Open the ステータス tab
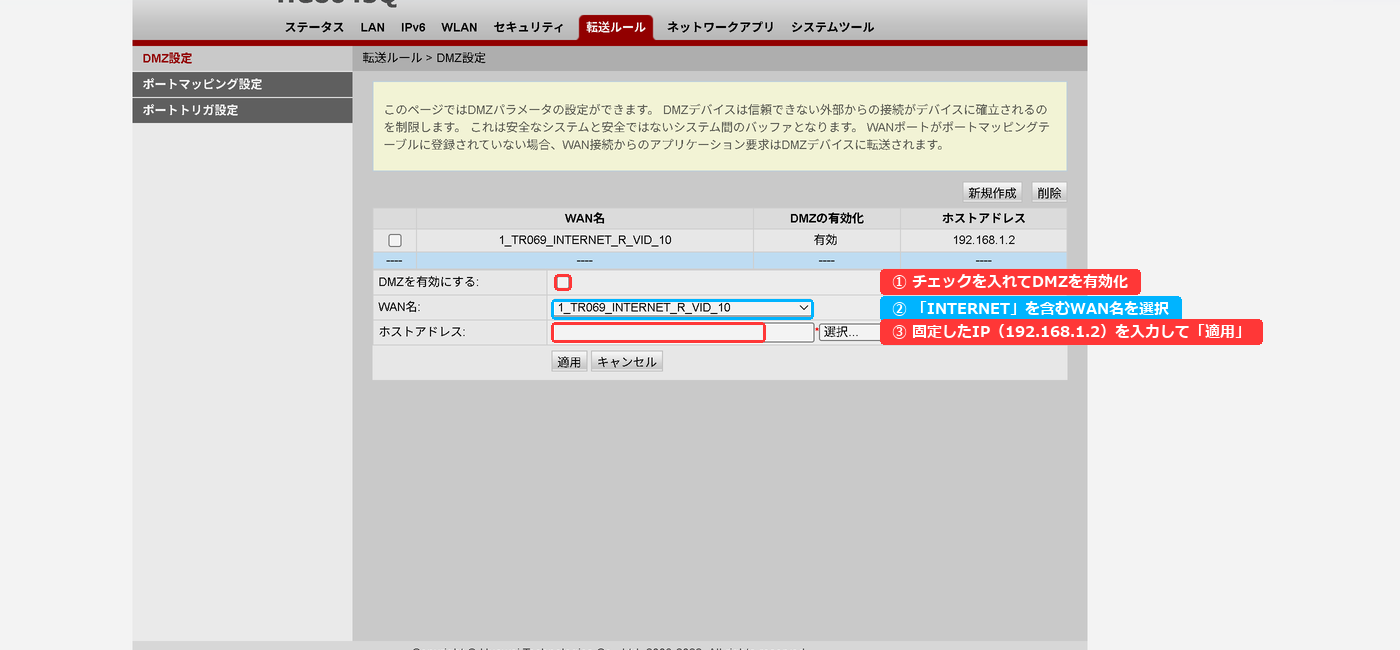 click(x=314, y=28)
